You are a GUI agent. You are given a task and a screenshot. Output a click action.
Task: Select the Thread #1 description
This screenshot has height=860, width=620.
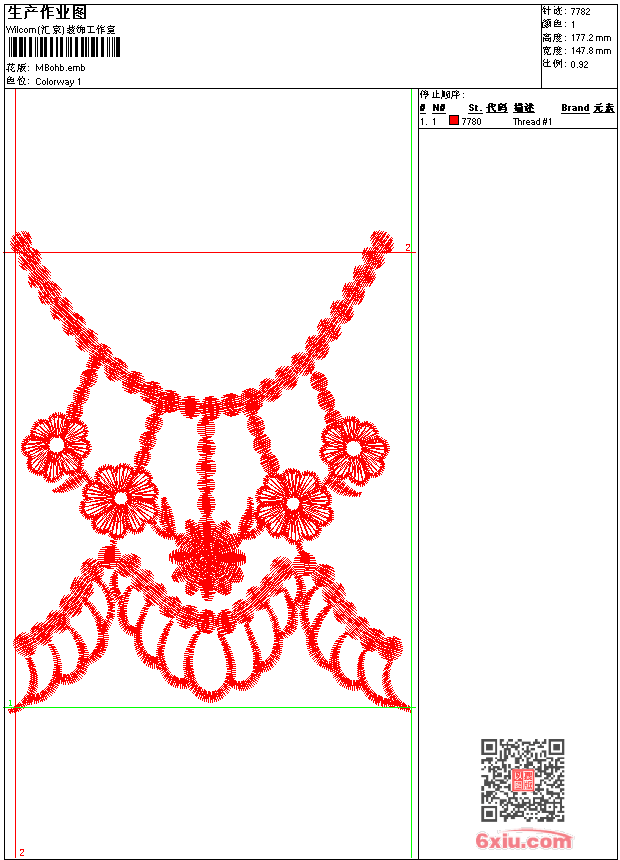532,122
